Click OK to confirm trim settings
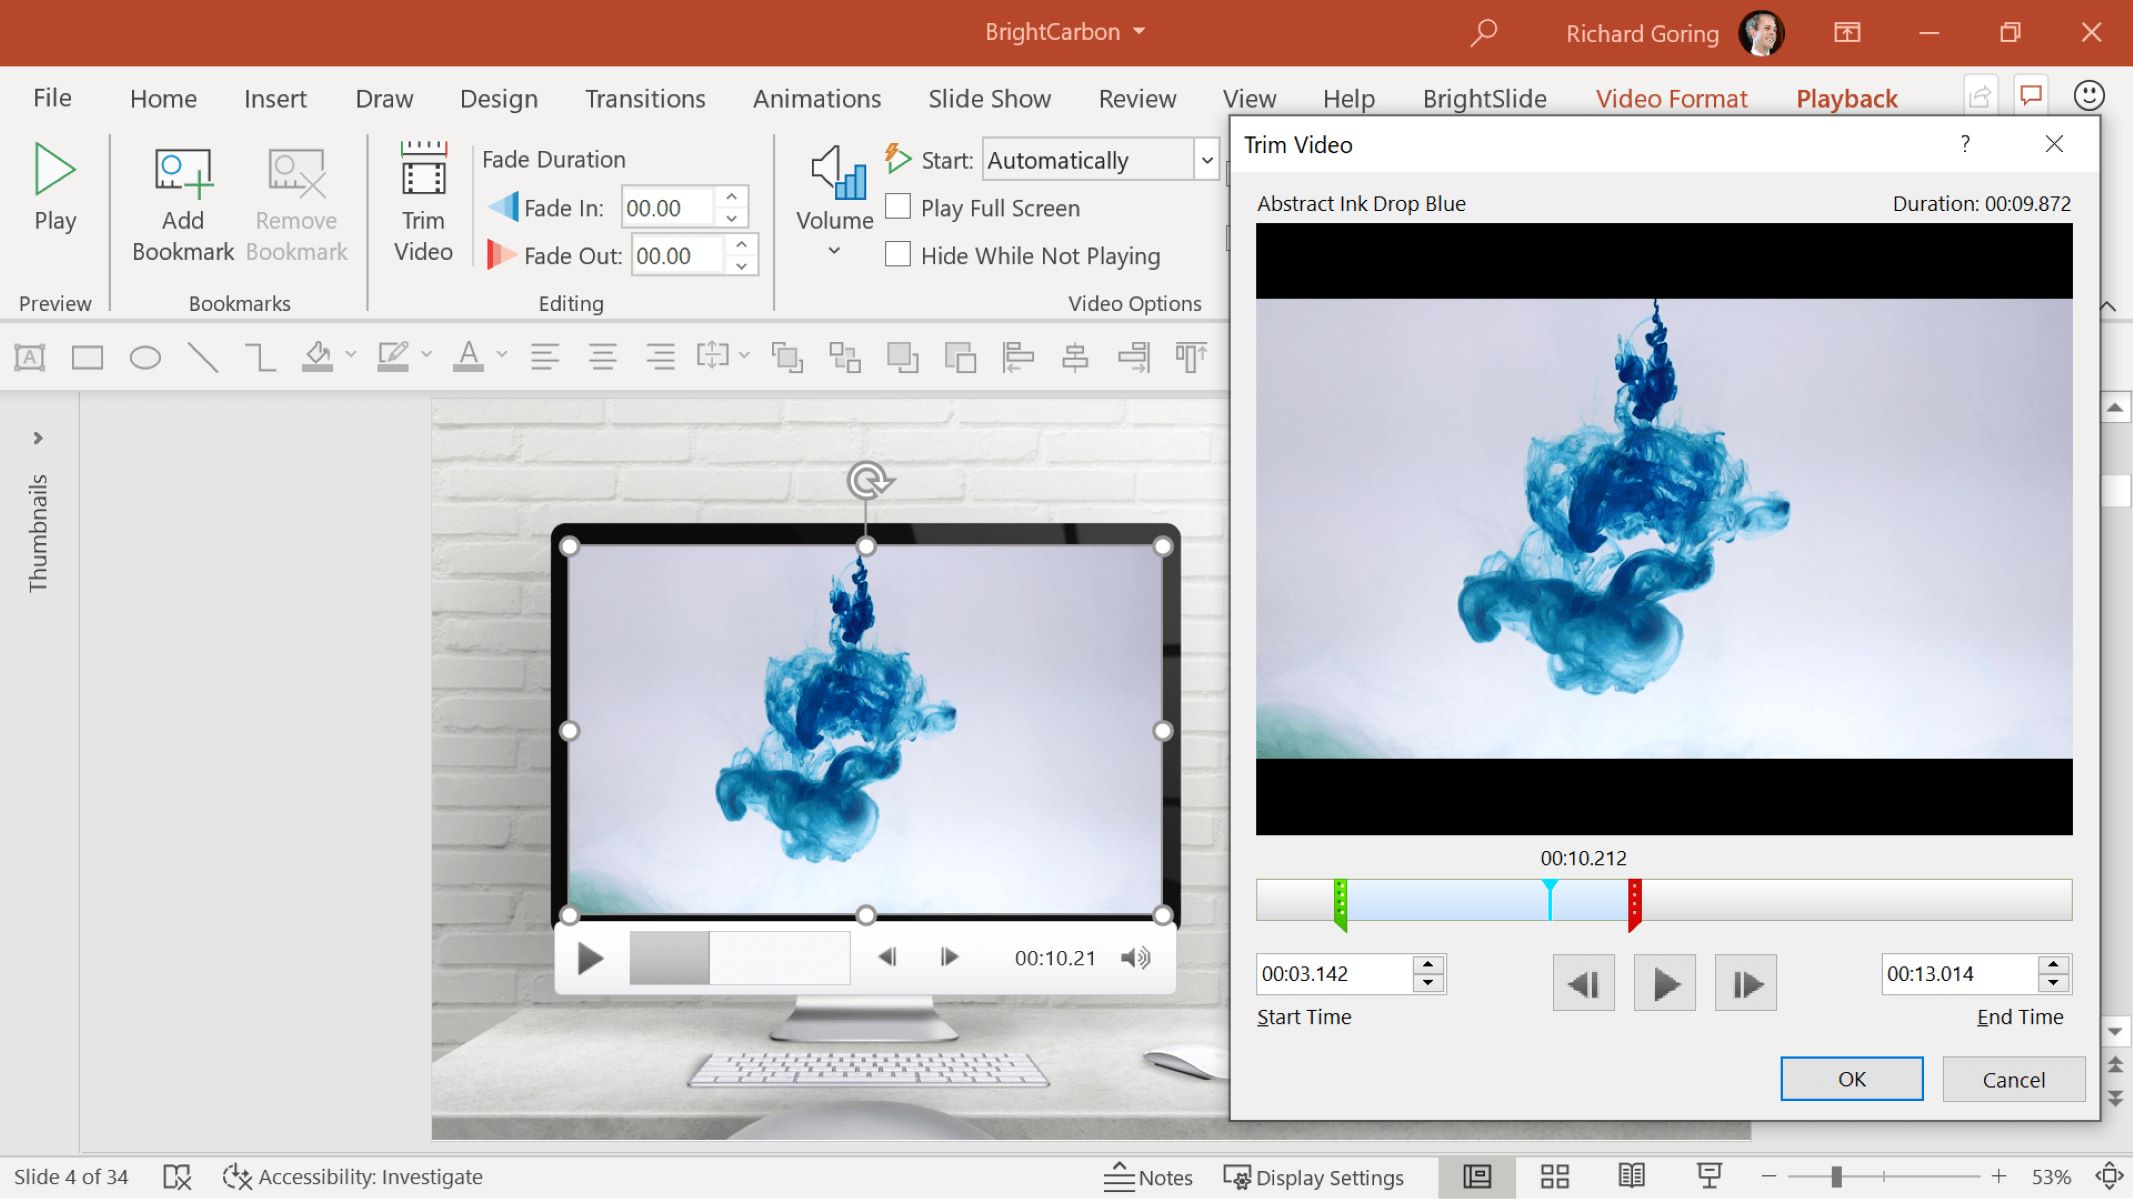The image size is (2133, 1200). (1852, 1078)
